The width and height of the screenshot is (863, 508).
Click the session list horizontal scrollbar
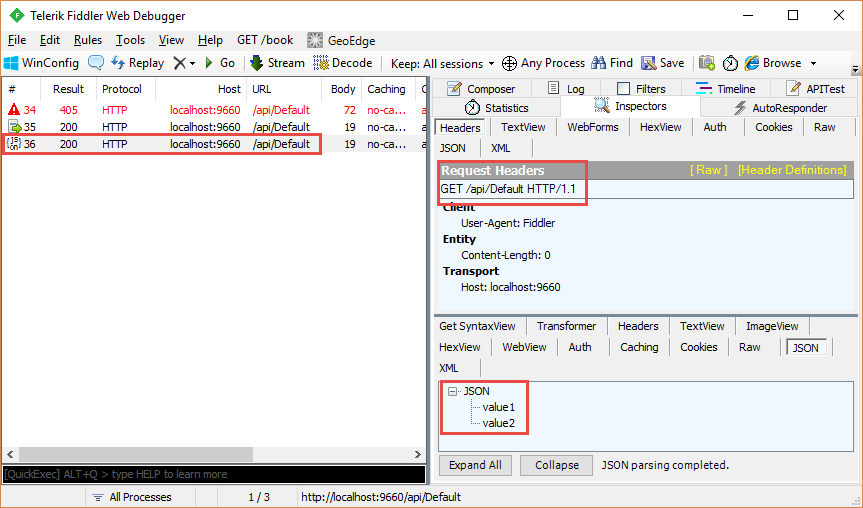(136, 454)
